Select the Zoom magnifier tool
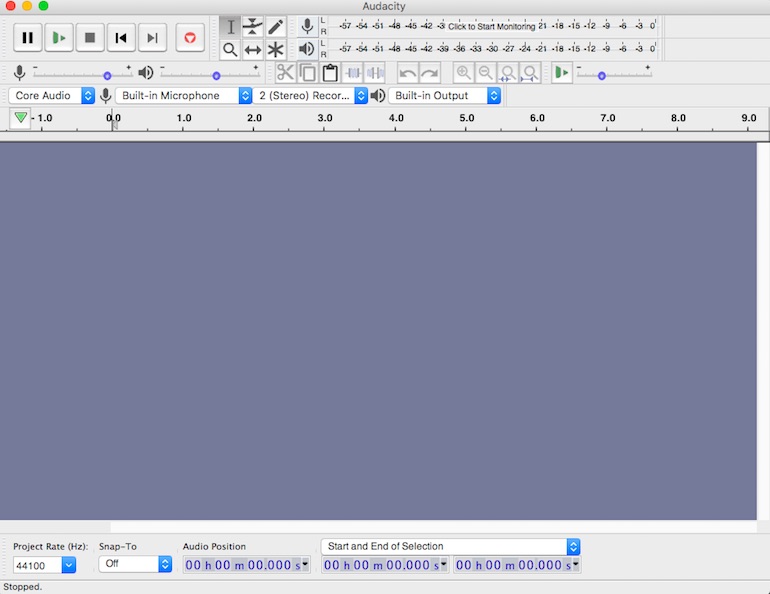The image size is (770, 594). click(x=230, y=50)
